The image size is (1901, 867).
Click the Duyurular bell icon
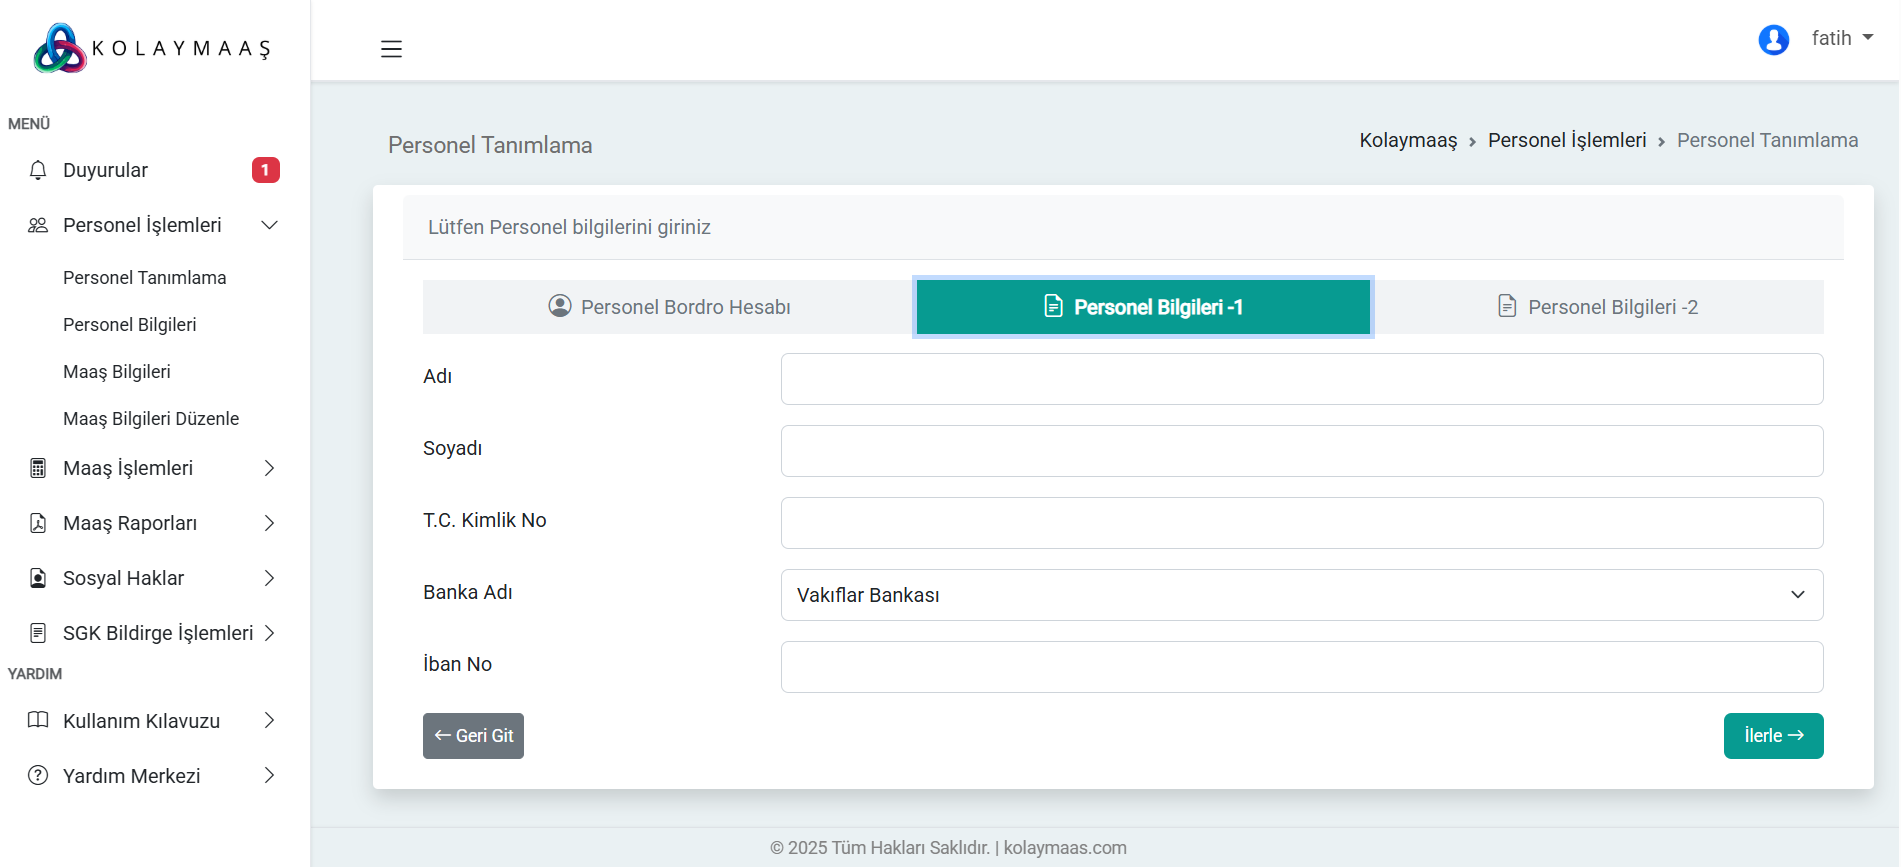(38, 170)
